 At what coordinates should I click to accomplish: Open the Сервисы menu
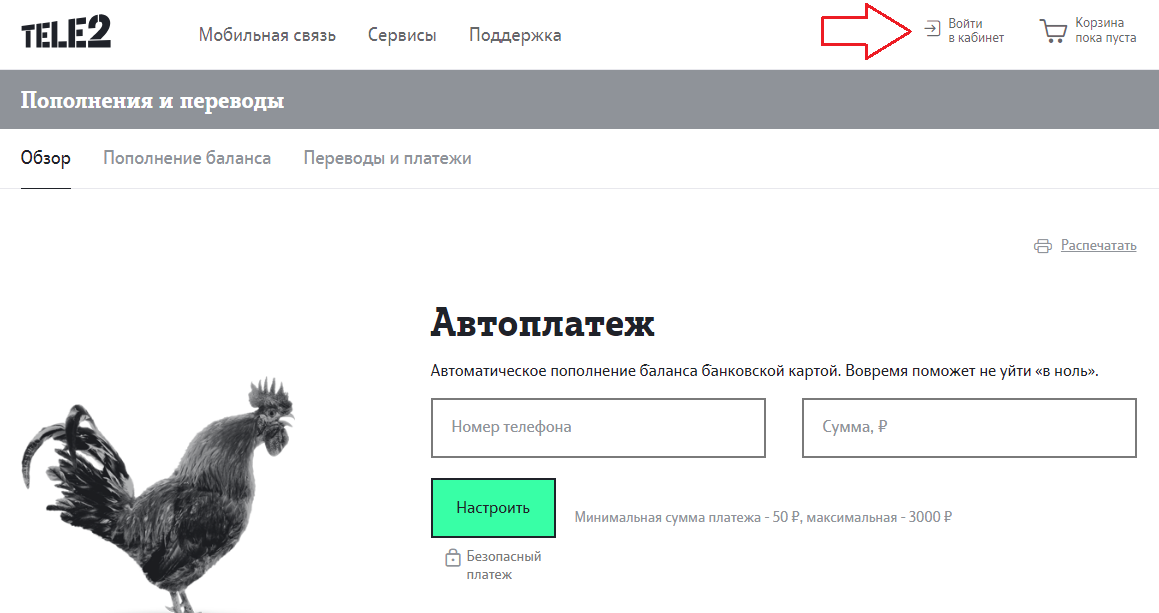pos(402,35)
